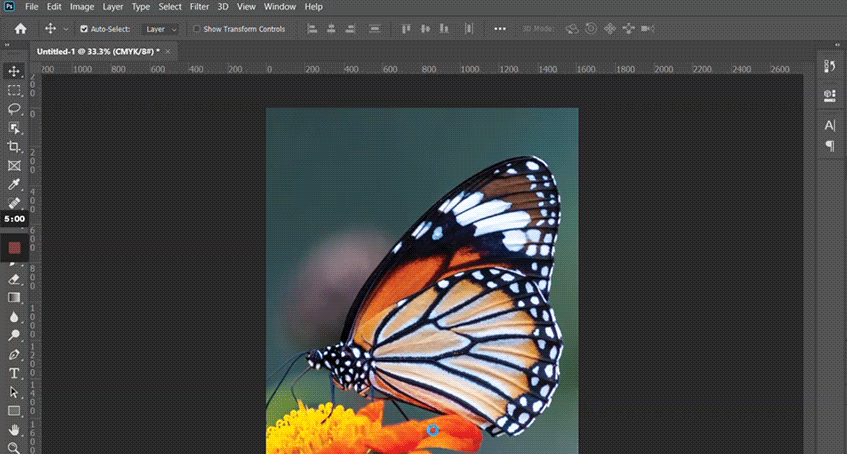Viewport: 847px width, 454px height.
Task: Go to the Home screen icon
Action: click(x=21, y=29)
